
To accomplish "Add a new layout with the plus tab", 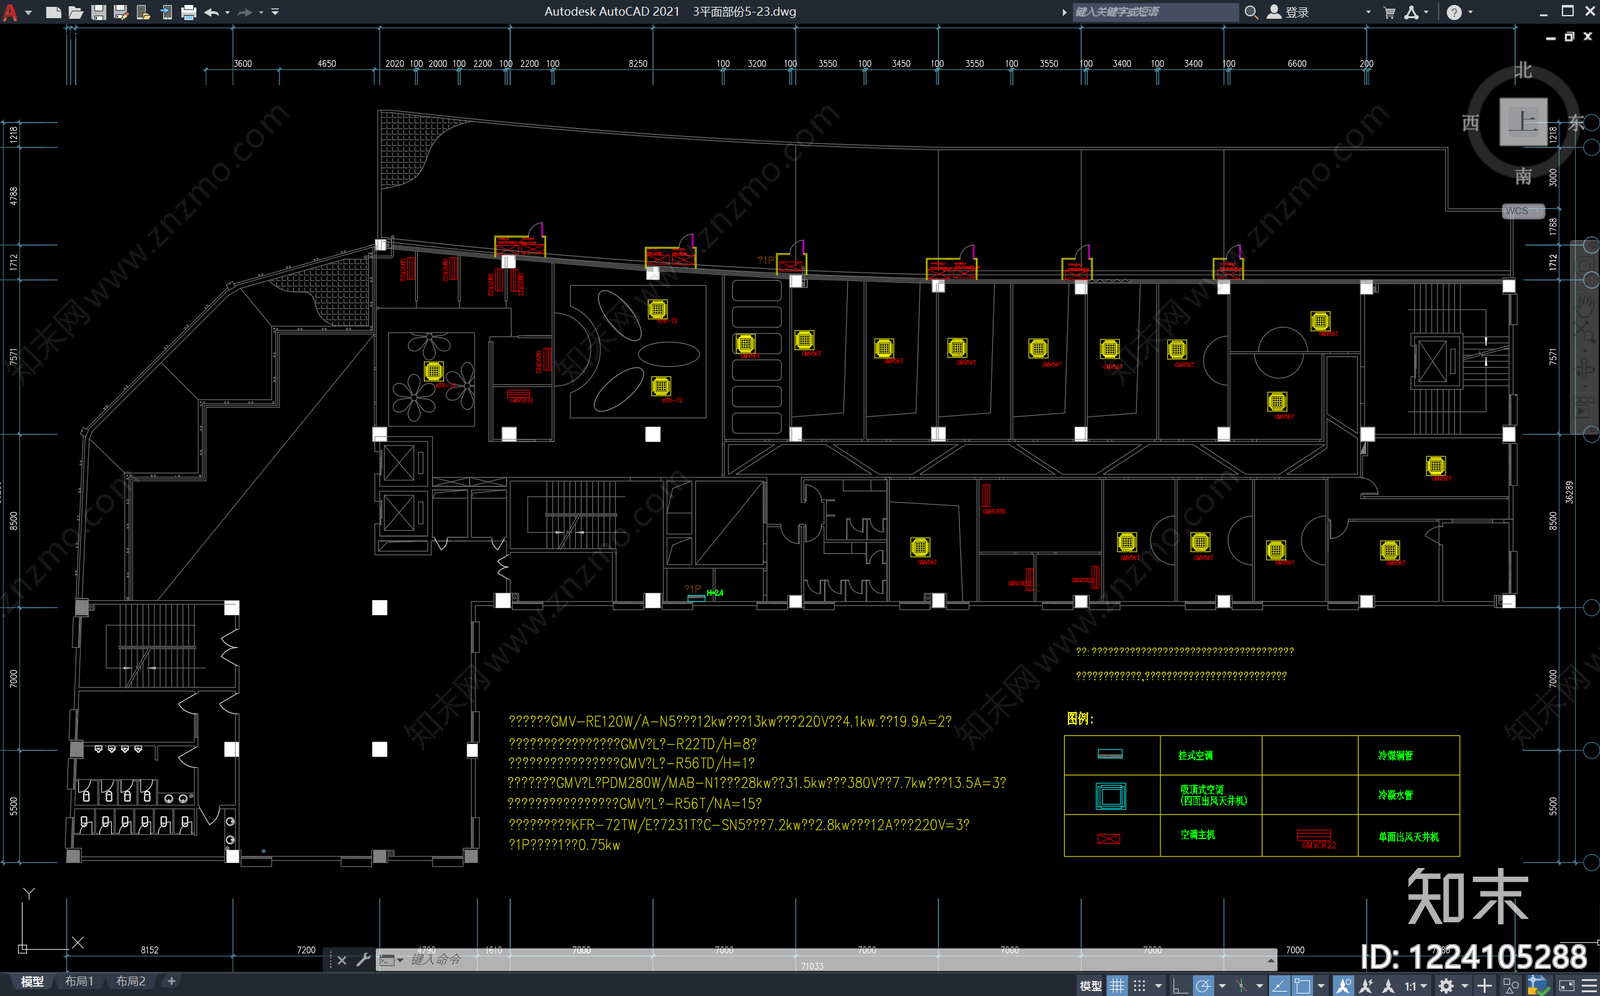I will pyautogui.click(x=171, y=982).
